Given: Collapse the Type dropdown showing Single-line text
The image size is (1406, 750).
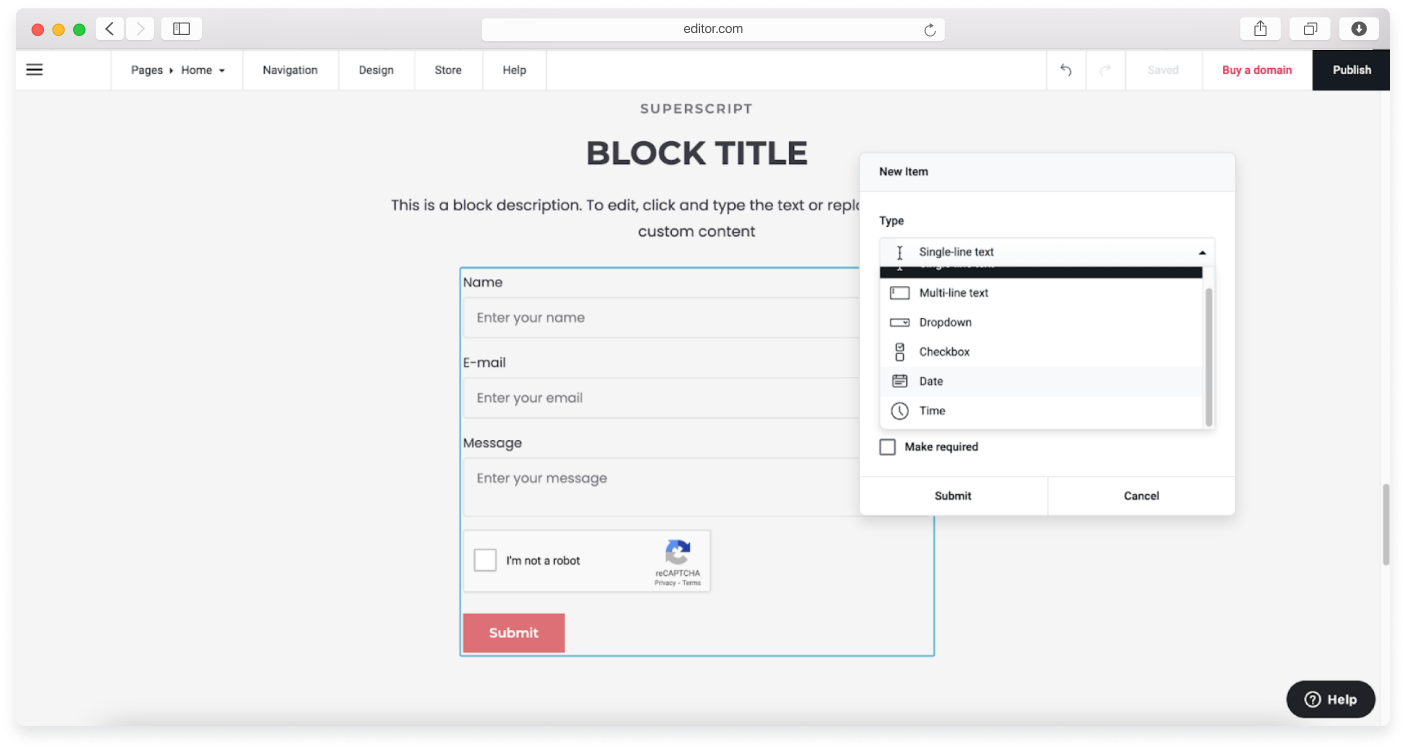Looking at the screenshot, I should tap(1047, 252).
